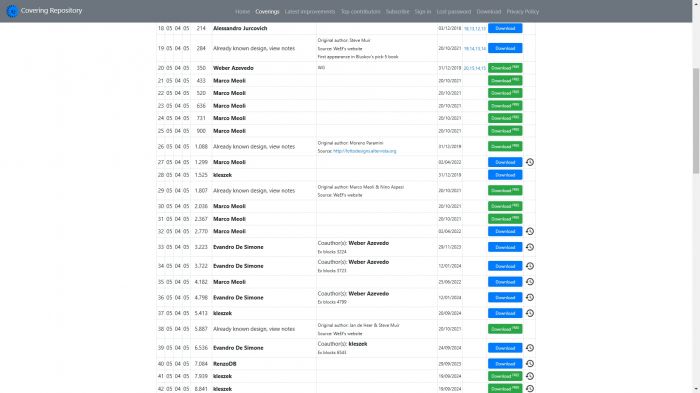View history of row 33 with 3,223 blocks

click(x=530, y=247)
